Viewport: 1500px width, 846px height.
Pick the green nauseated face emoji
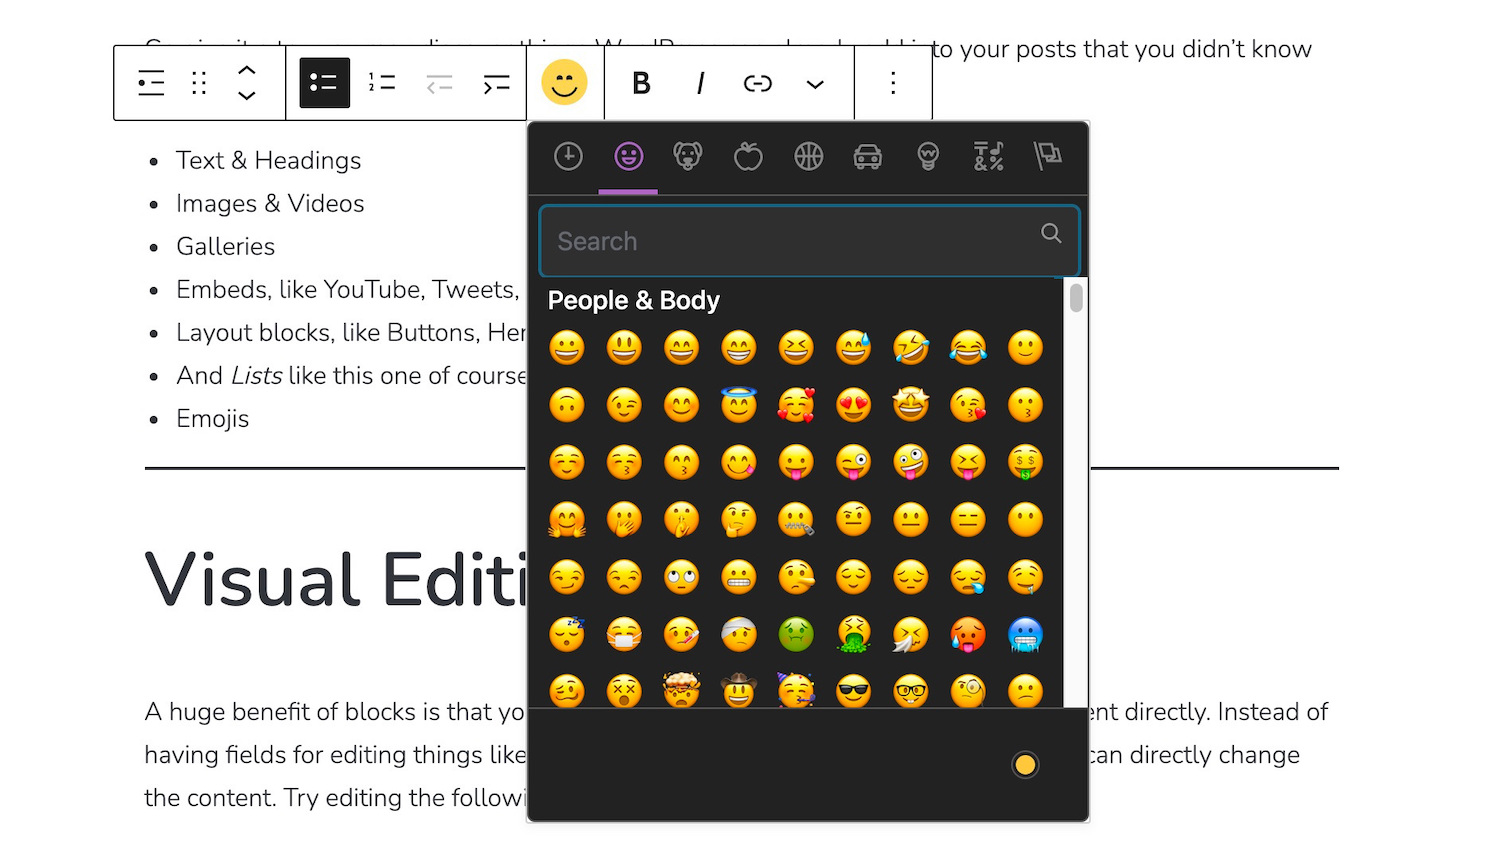[796, 634]
